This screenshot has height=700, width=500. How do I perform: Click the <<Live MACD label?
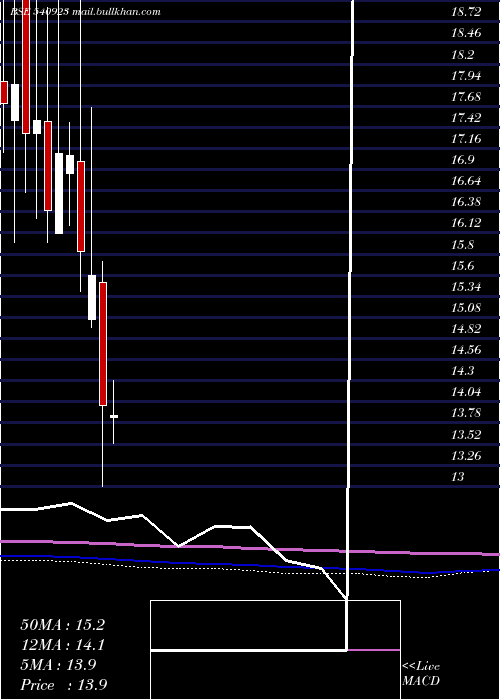click(x=421, y=674)
